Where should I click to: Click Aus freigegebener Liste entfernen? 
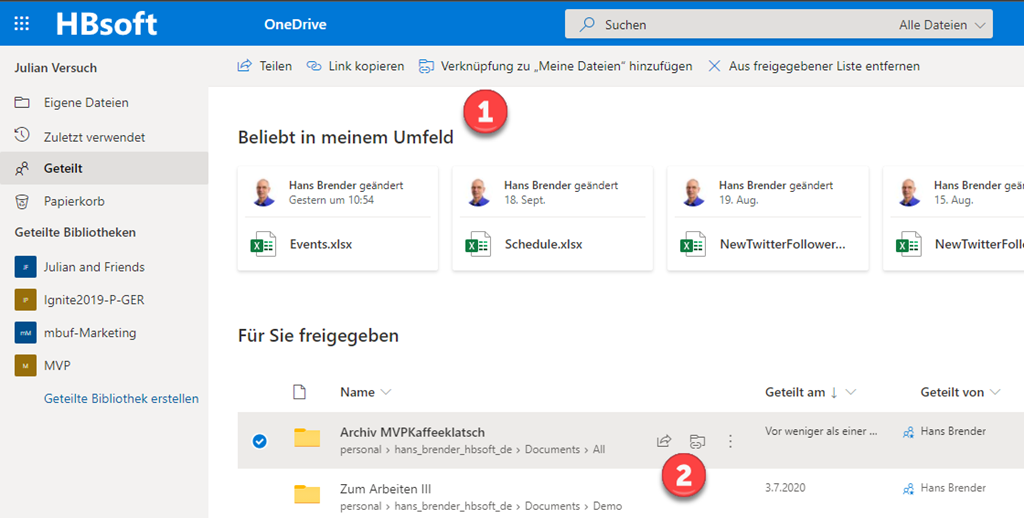[x=813, y=66]
